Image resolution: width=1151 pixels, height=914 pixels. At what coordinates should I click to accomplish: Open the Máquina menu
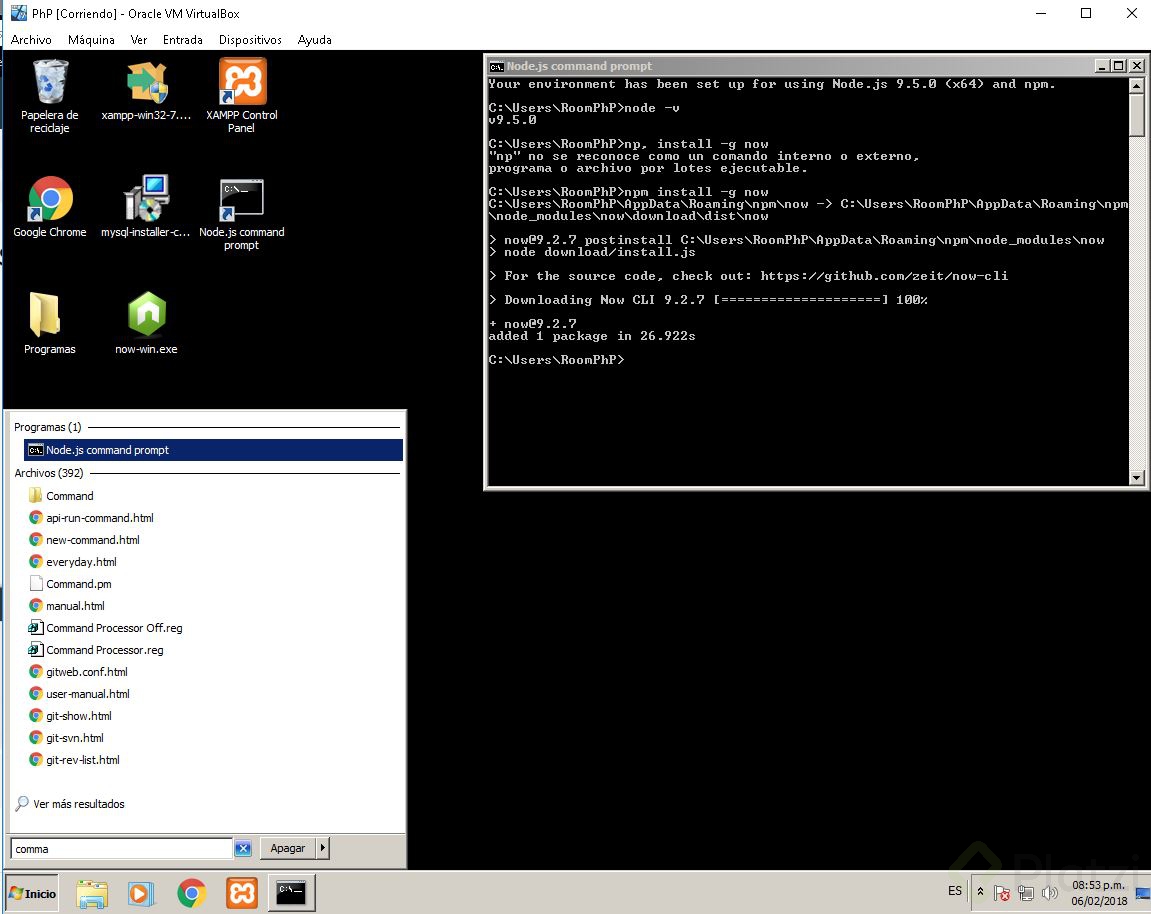pyautogui.click(x=91, y=40)
